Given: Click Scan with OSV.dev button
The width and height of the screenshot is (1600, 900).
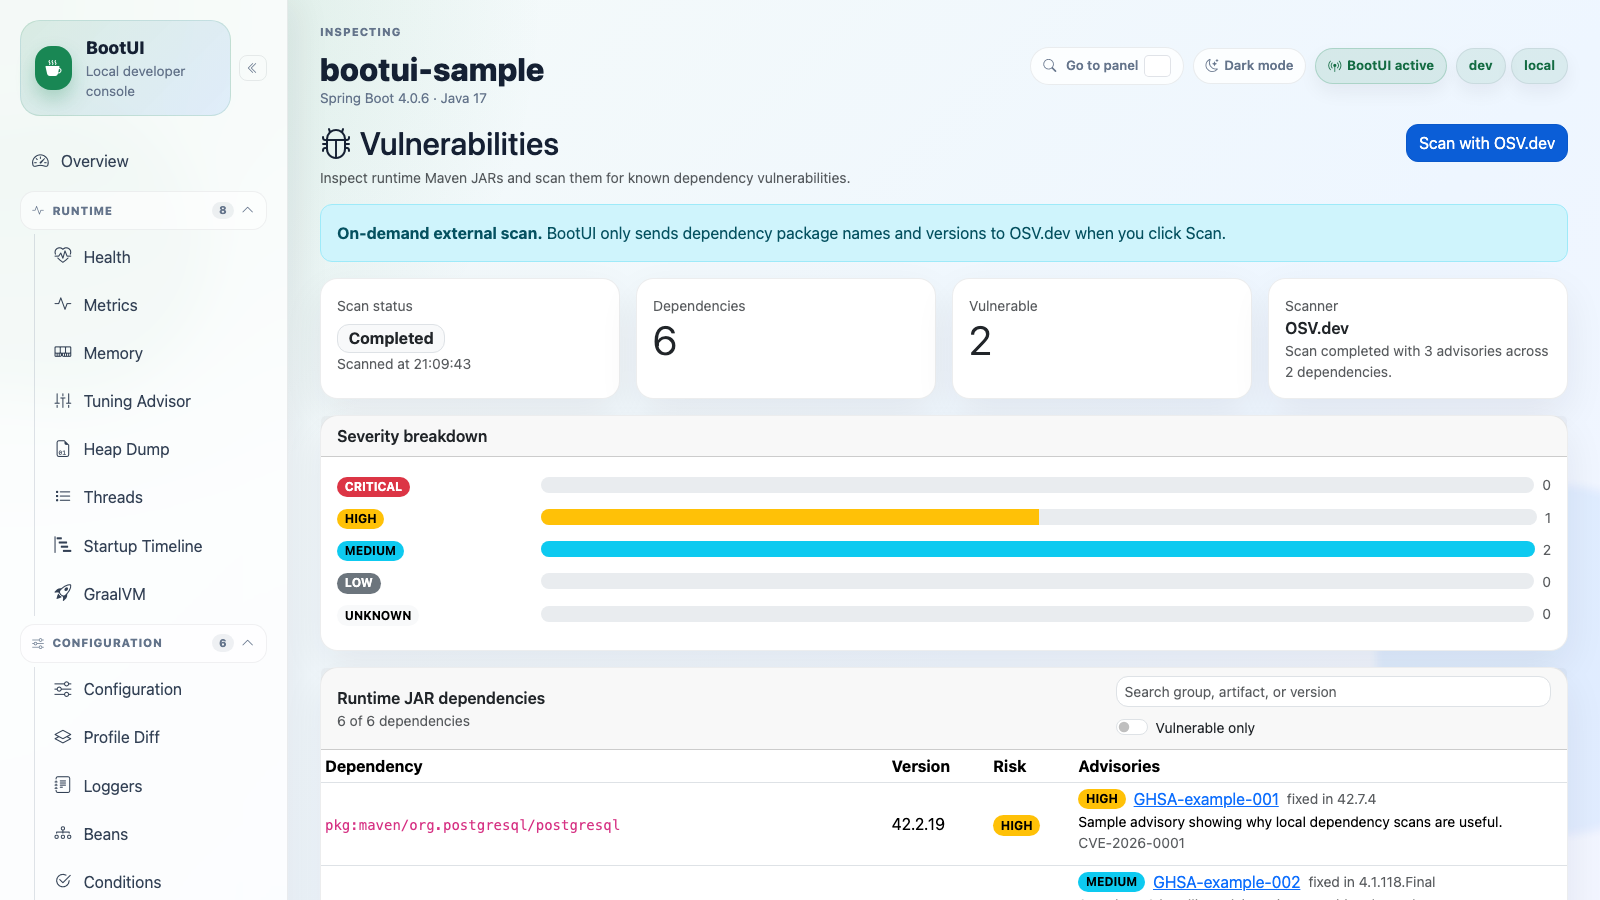Looking at the screenshot, I should click(1486, 143).
